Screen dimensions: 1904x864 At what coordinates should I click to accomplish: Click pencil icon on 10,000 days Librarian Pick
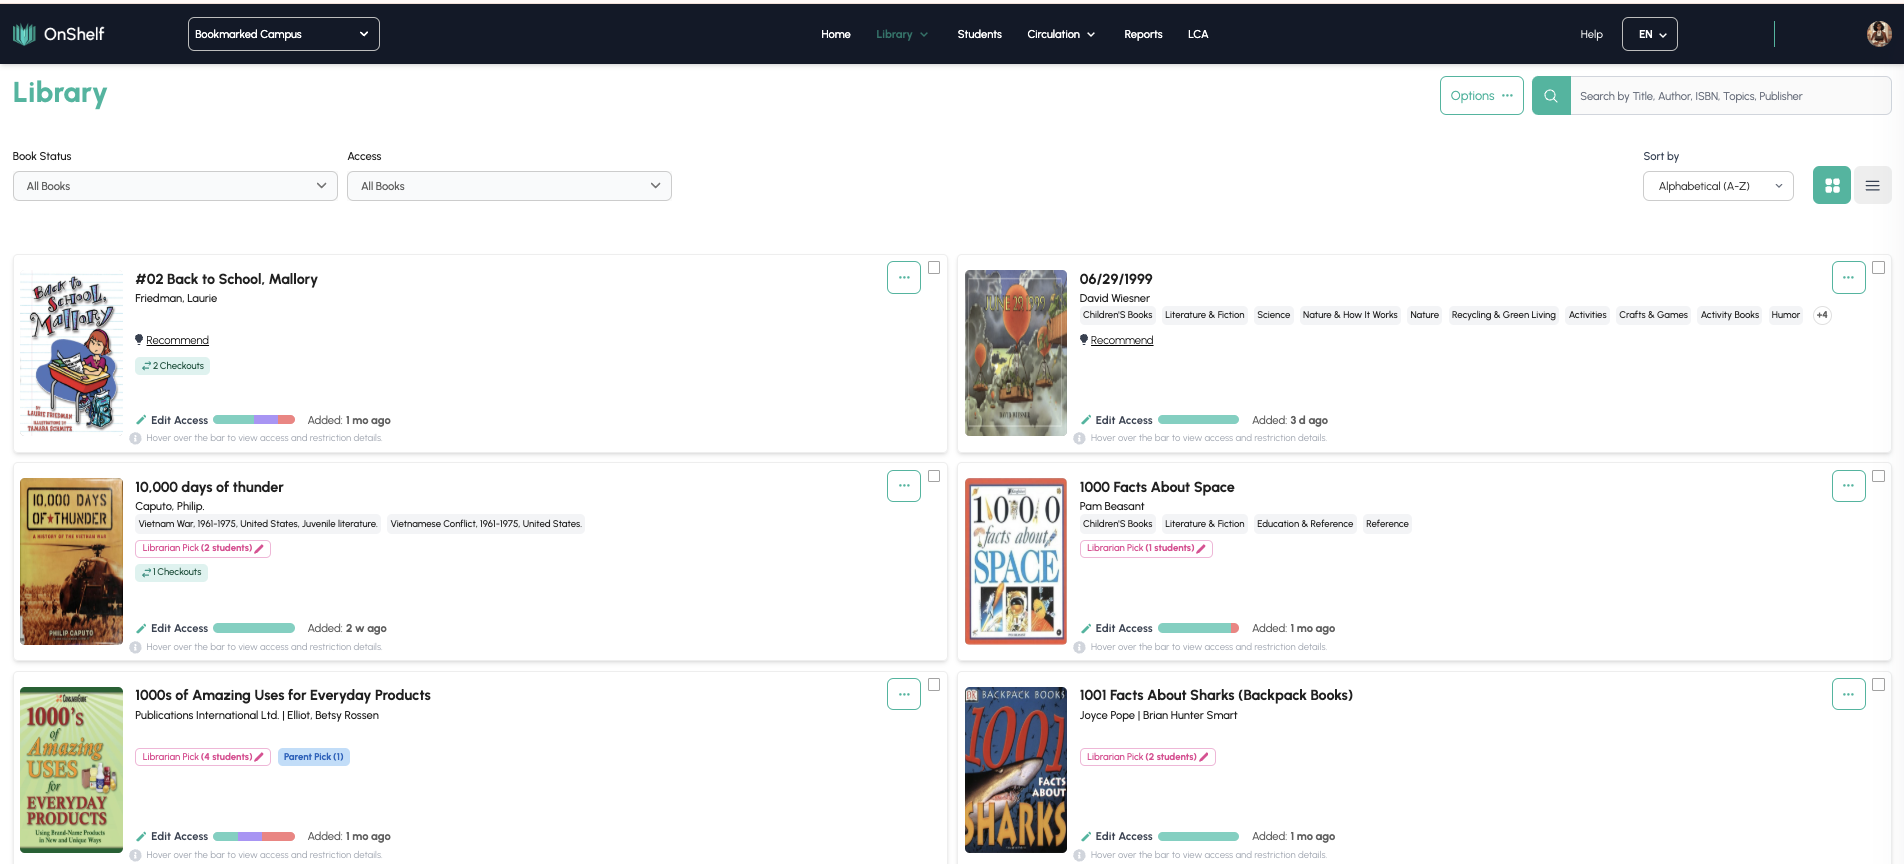point(260,549)
